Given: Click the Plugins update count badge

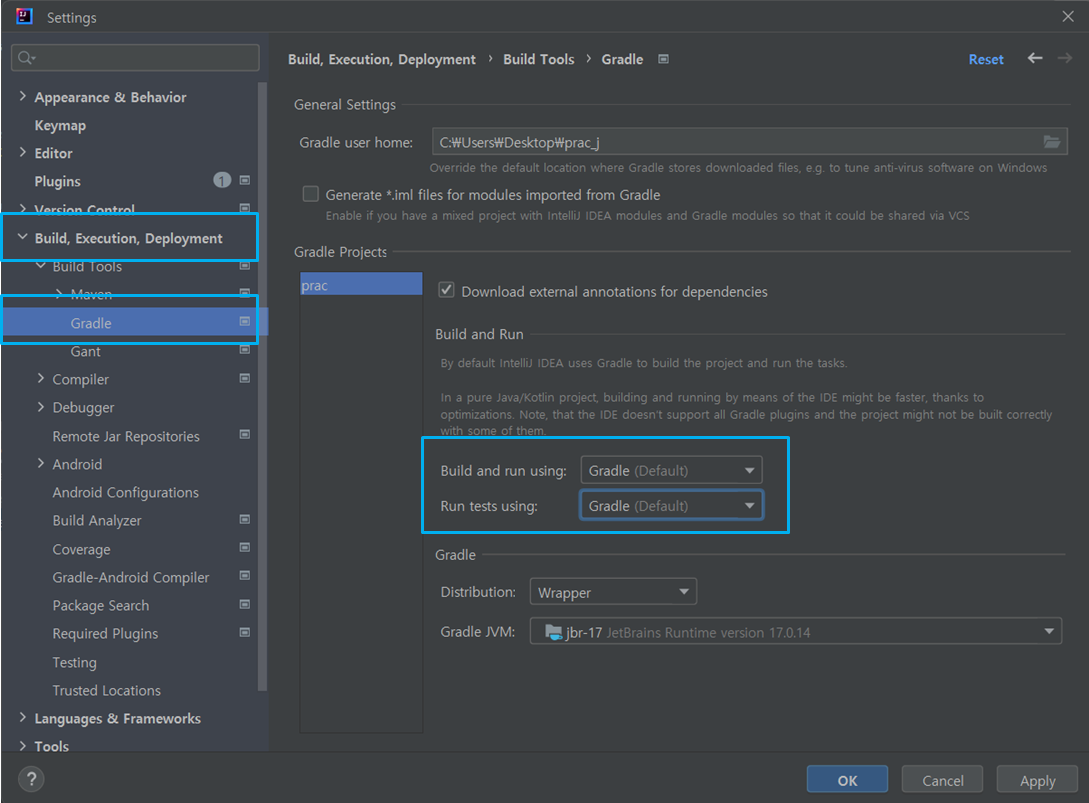Looking at the screenshot, I should [222, 181].
